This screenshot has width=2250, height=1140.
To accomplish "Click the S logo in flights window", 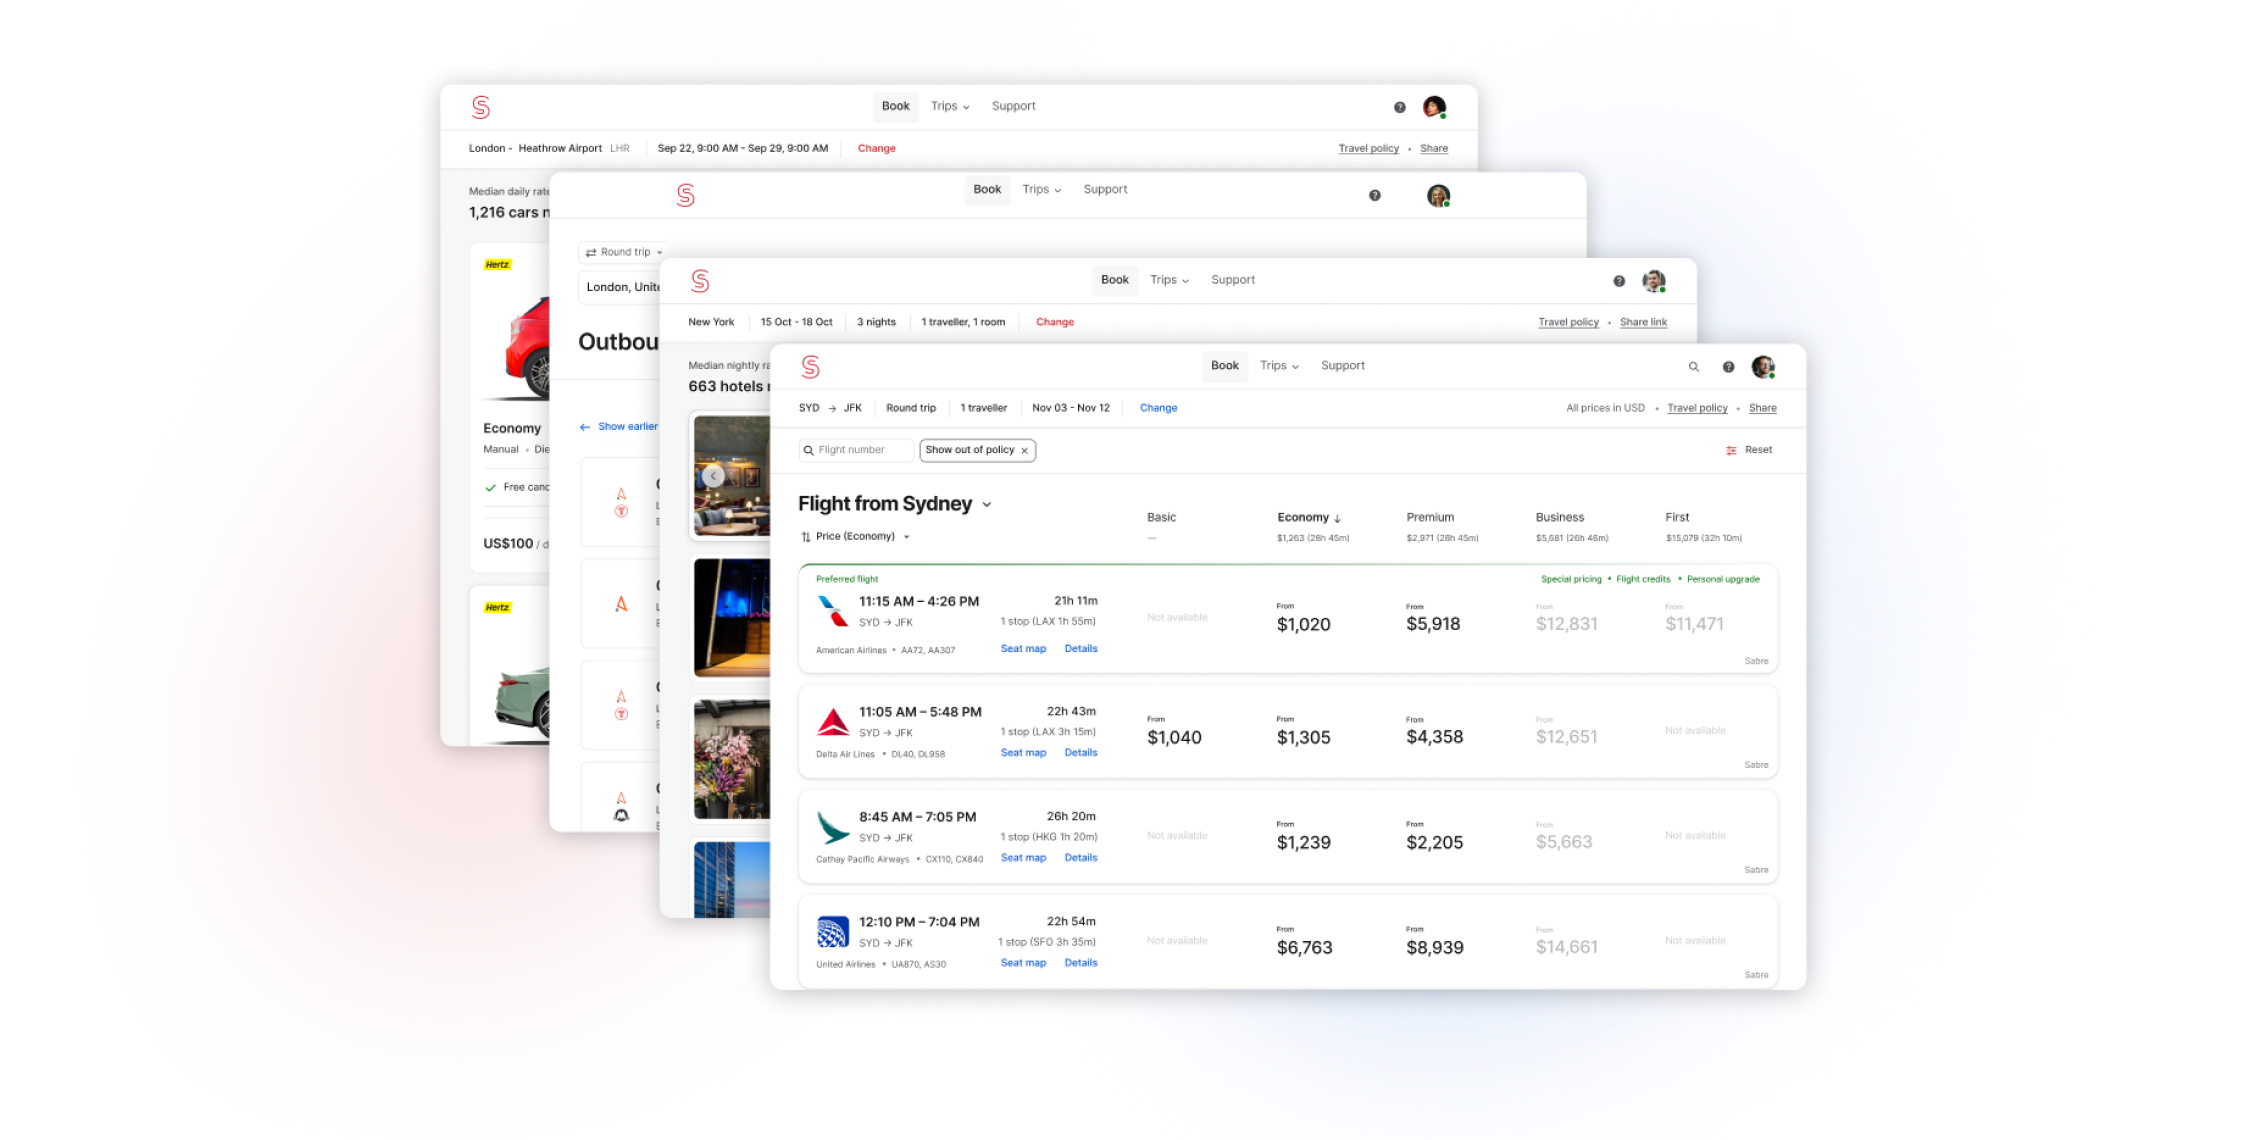I will click(811, 367).
